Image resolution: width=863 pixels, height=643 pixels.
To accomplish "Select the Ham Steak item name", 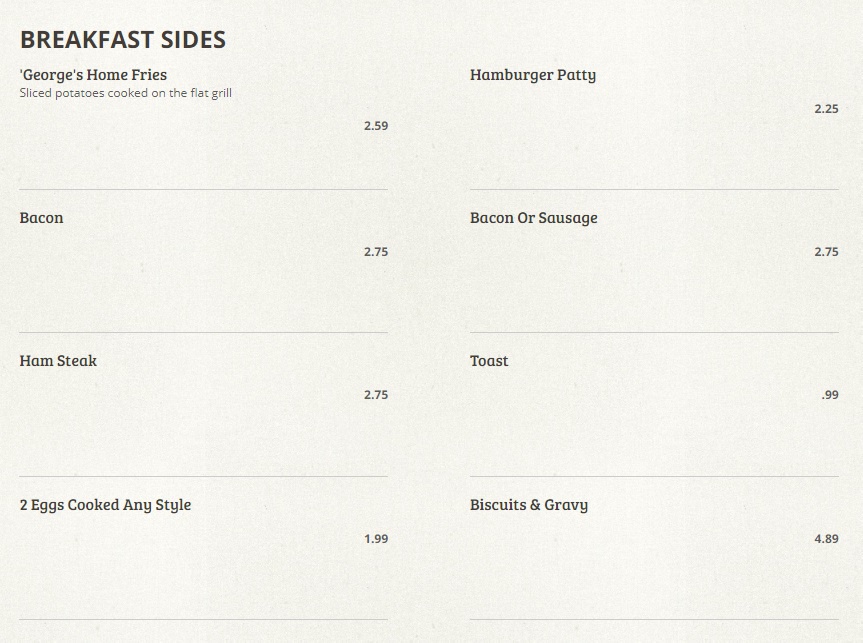I will [58, 361].
